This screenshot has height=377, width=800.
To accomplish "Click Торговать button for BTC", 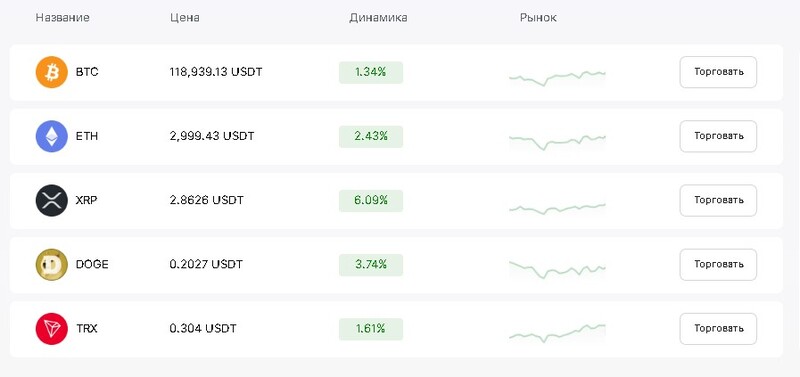I will click(718, 72).
